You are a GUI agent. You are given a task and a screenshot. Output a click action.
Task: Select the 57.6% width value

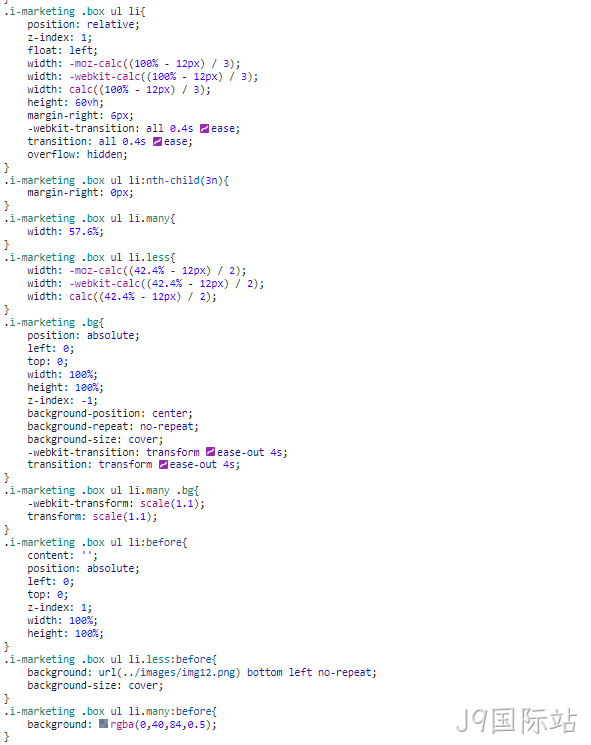(x=84, y=232)
